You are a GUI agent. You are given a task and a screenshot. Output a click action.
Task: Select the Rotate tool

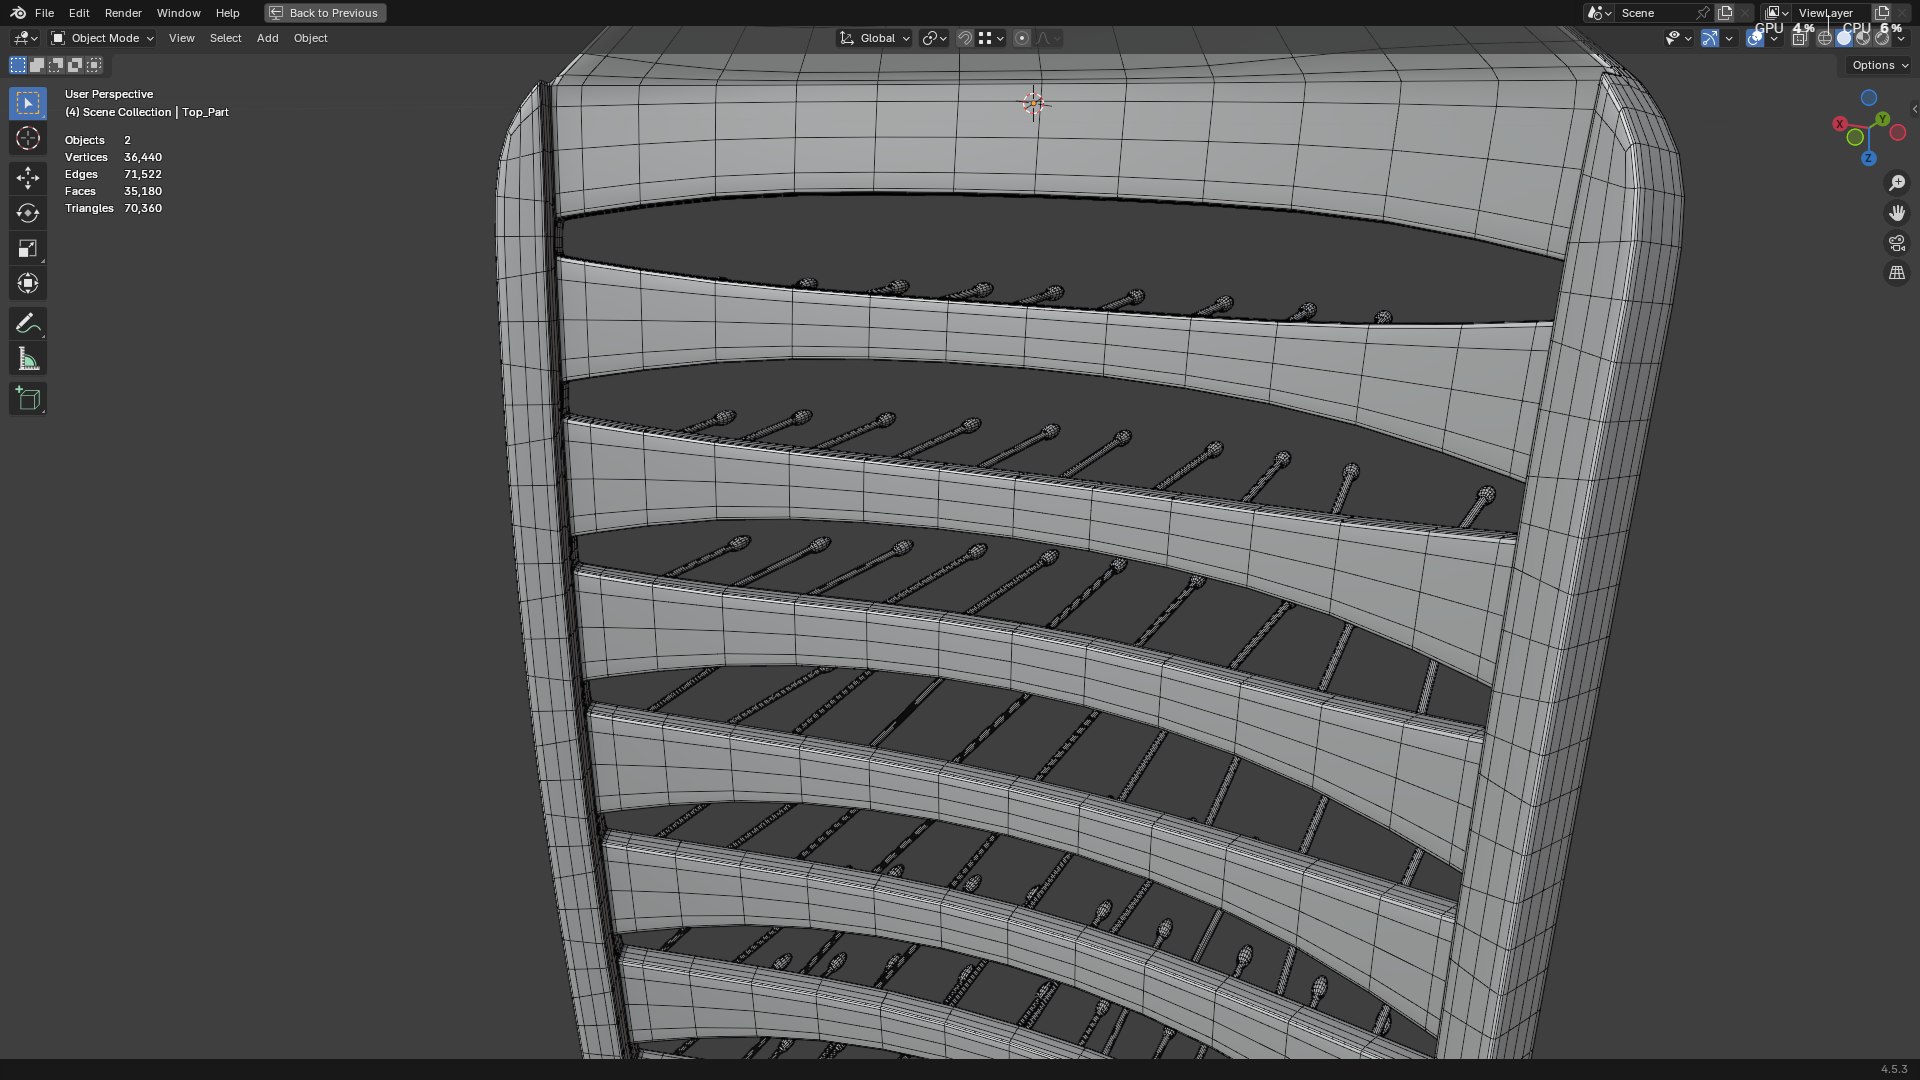coord(28,213)
